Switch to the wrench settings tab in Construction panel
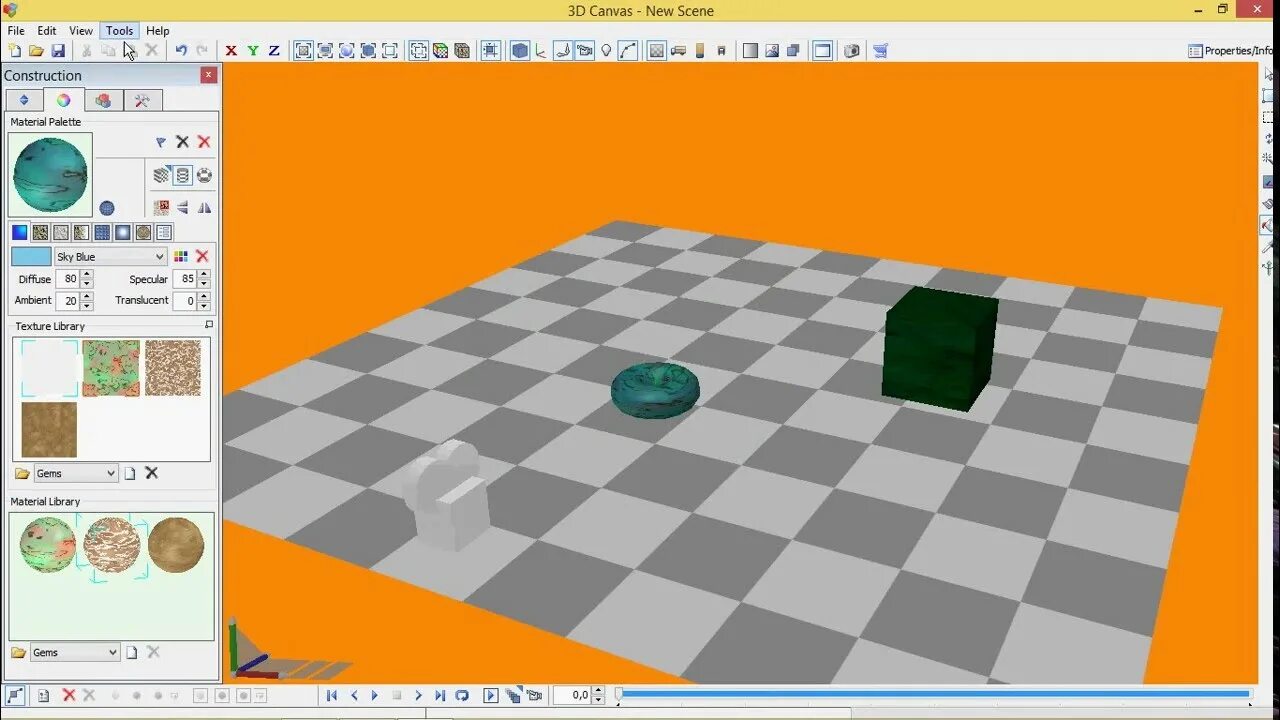This screenshot has height=720, width=1280. 142,100
